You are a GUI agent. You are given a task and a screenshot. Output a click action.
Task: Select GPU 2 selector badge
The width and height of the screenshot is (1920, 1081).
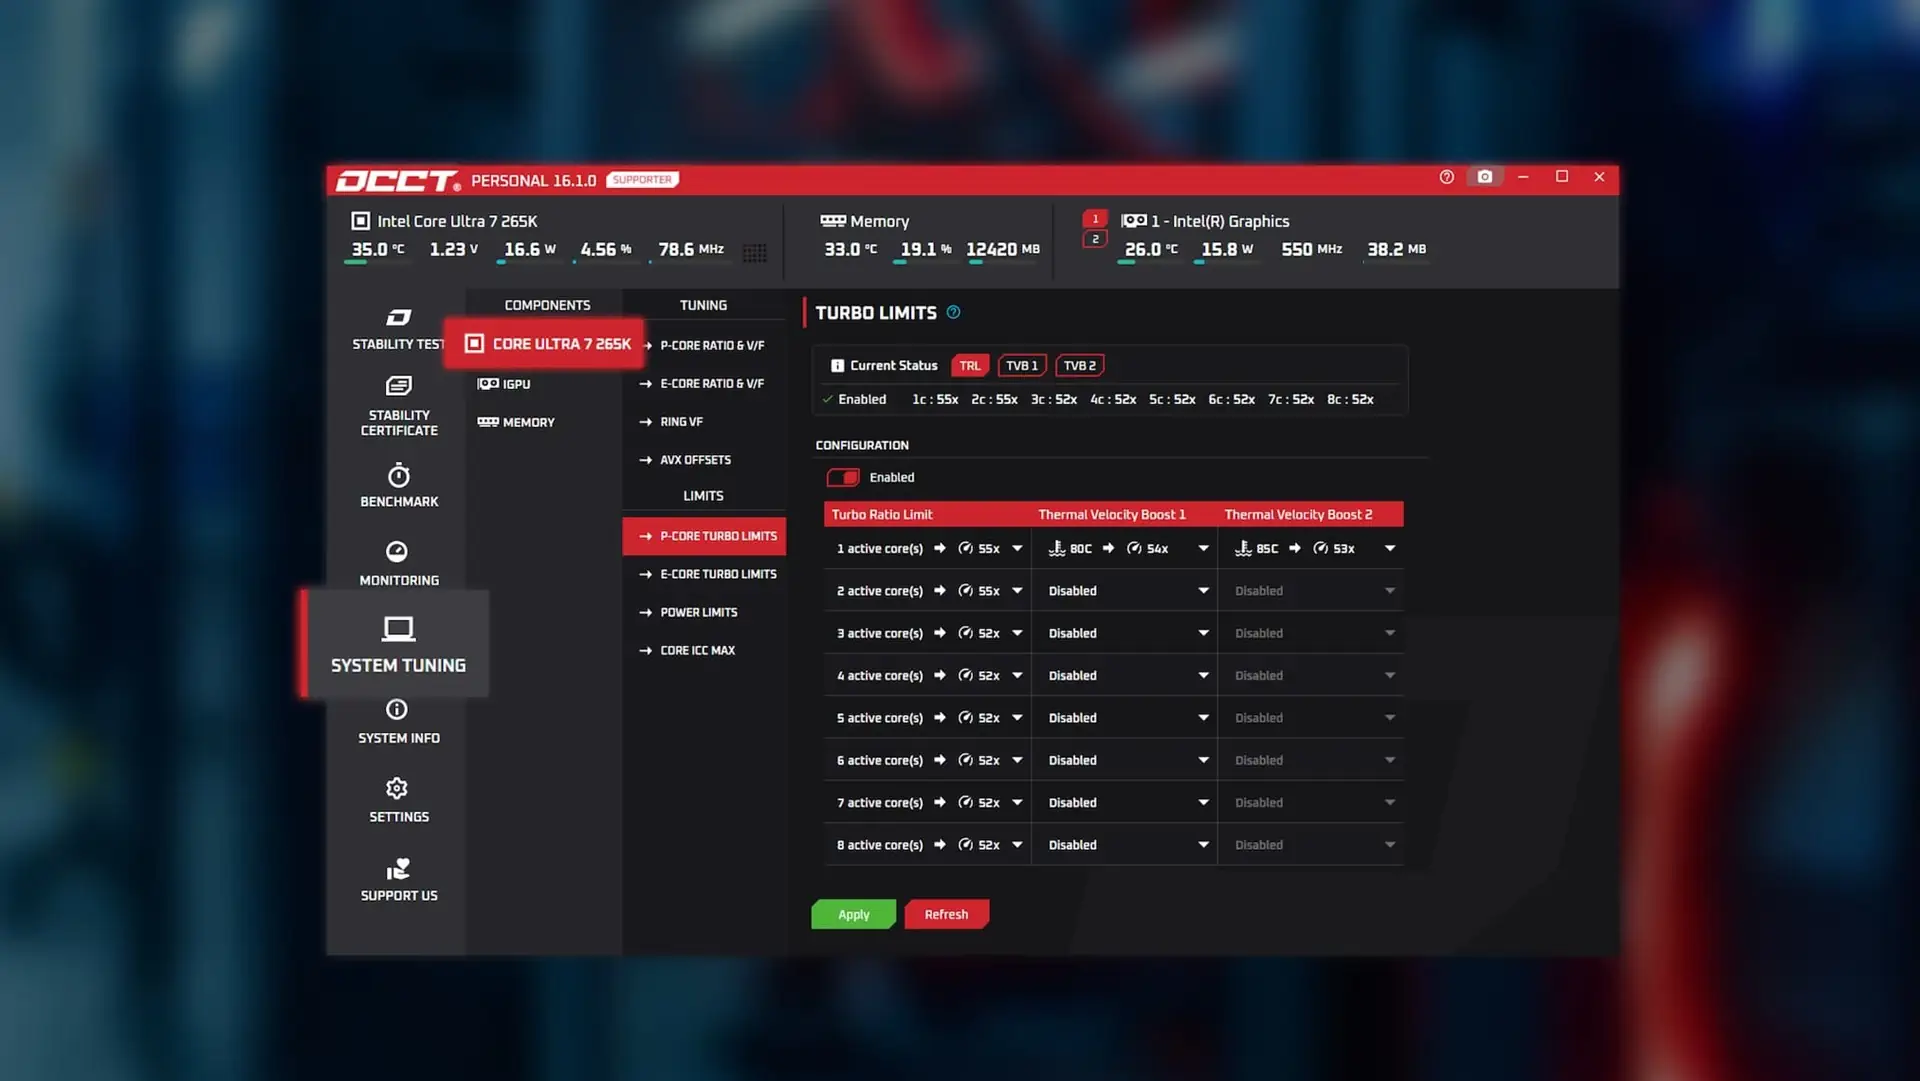[1095, 239]
